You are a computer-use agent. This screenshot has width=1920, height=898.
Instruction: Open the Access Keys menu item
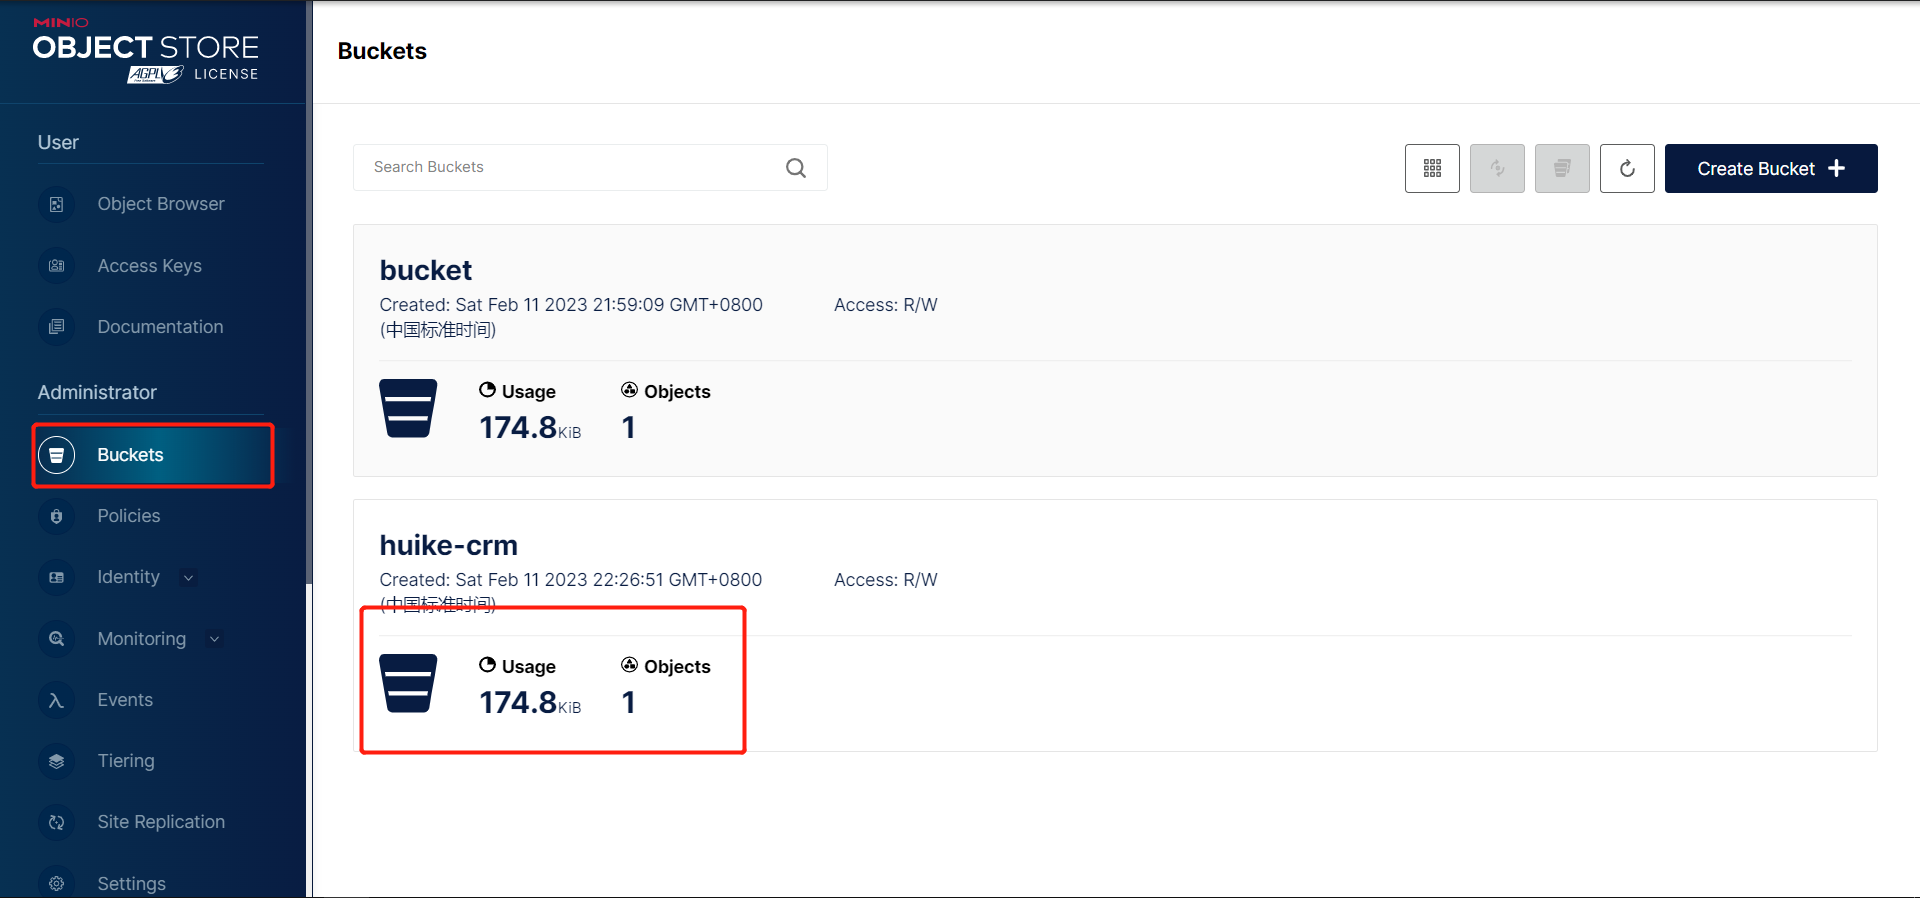point(152,266)
